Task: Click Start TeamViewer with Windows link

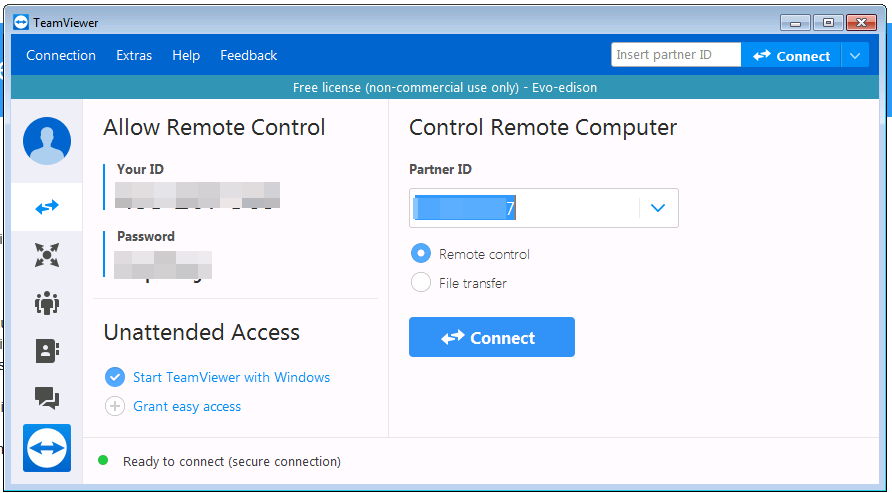Action: [x=232, y=377]
